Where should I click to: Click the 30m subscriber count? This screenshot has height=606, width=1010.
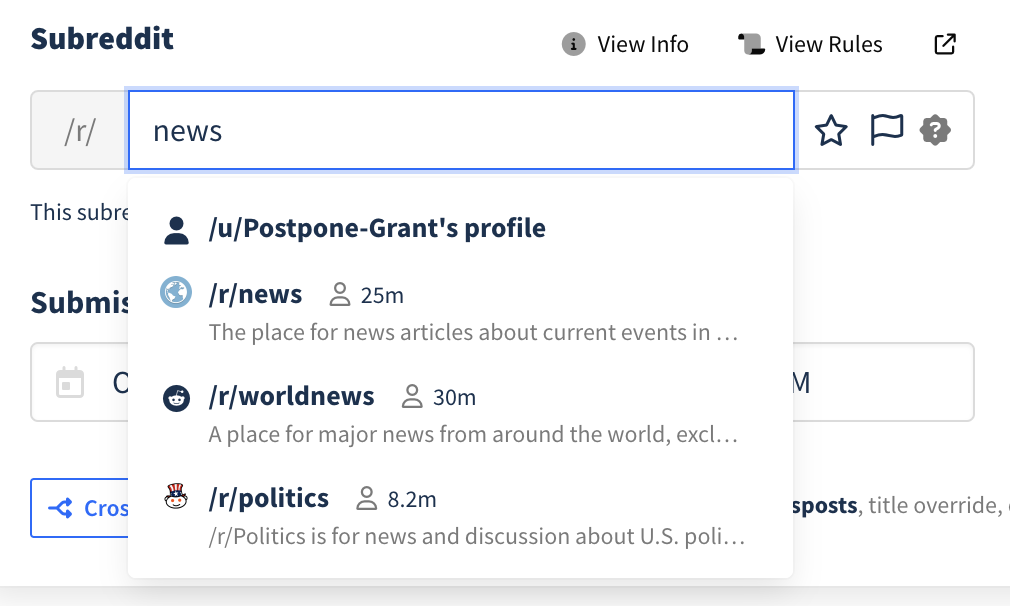[454, 397]
